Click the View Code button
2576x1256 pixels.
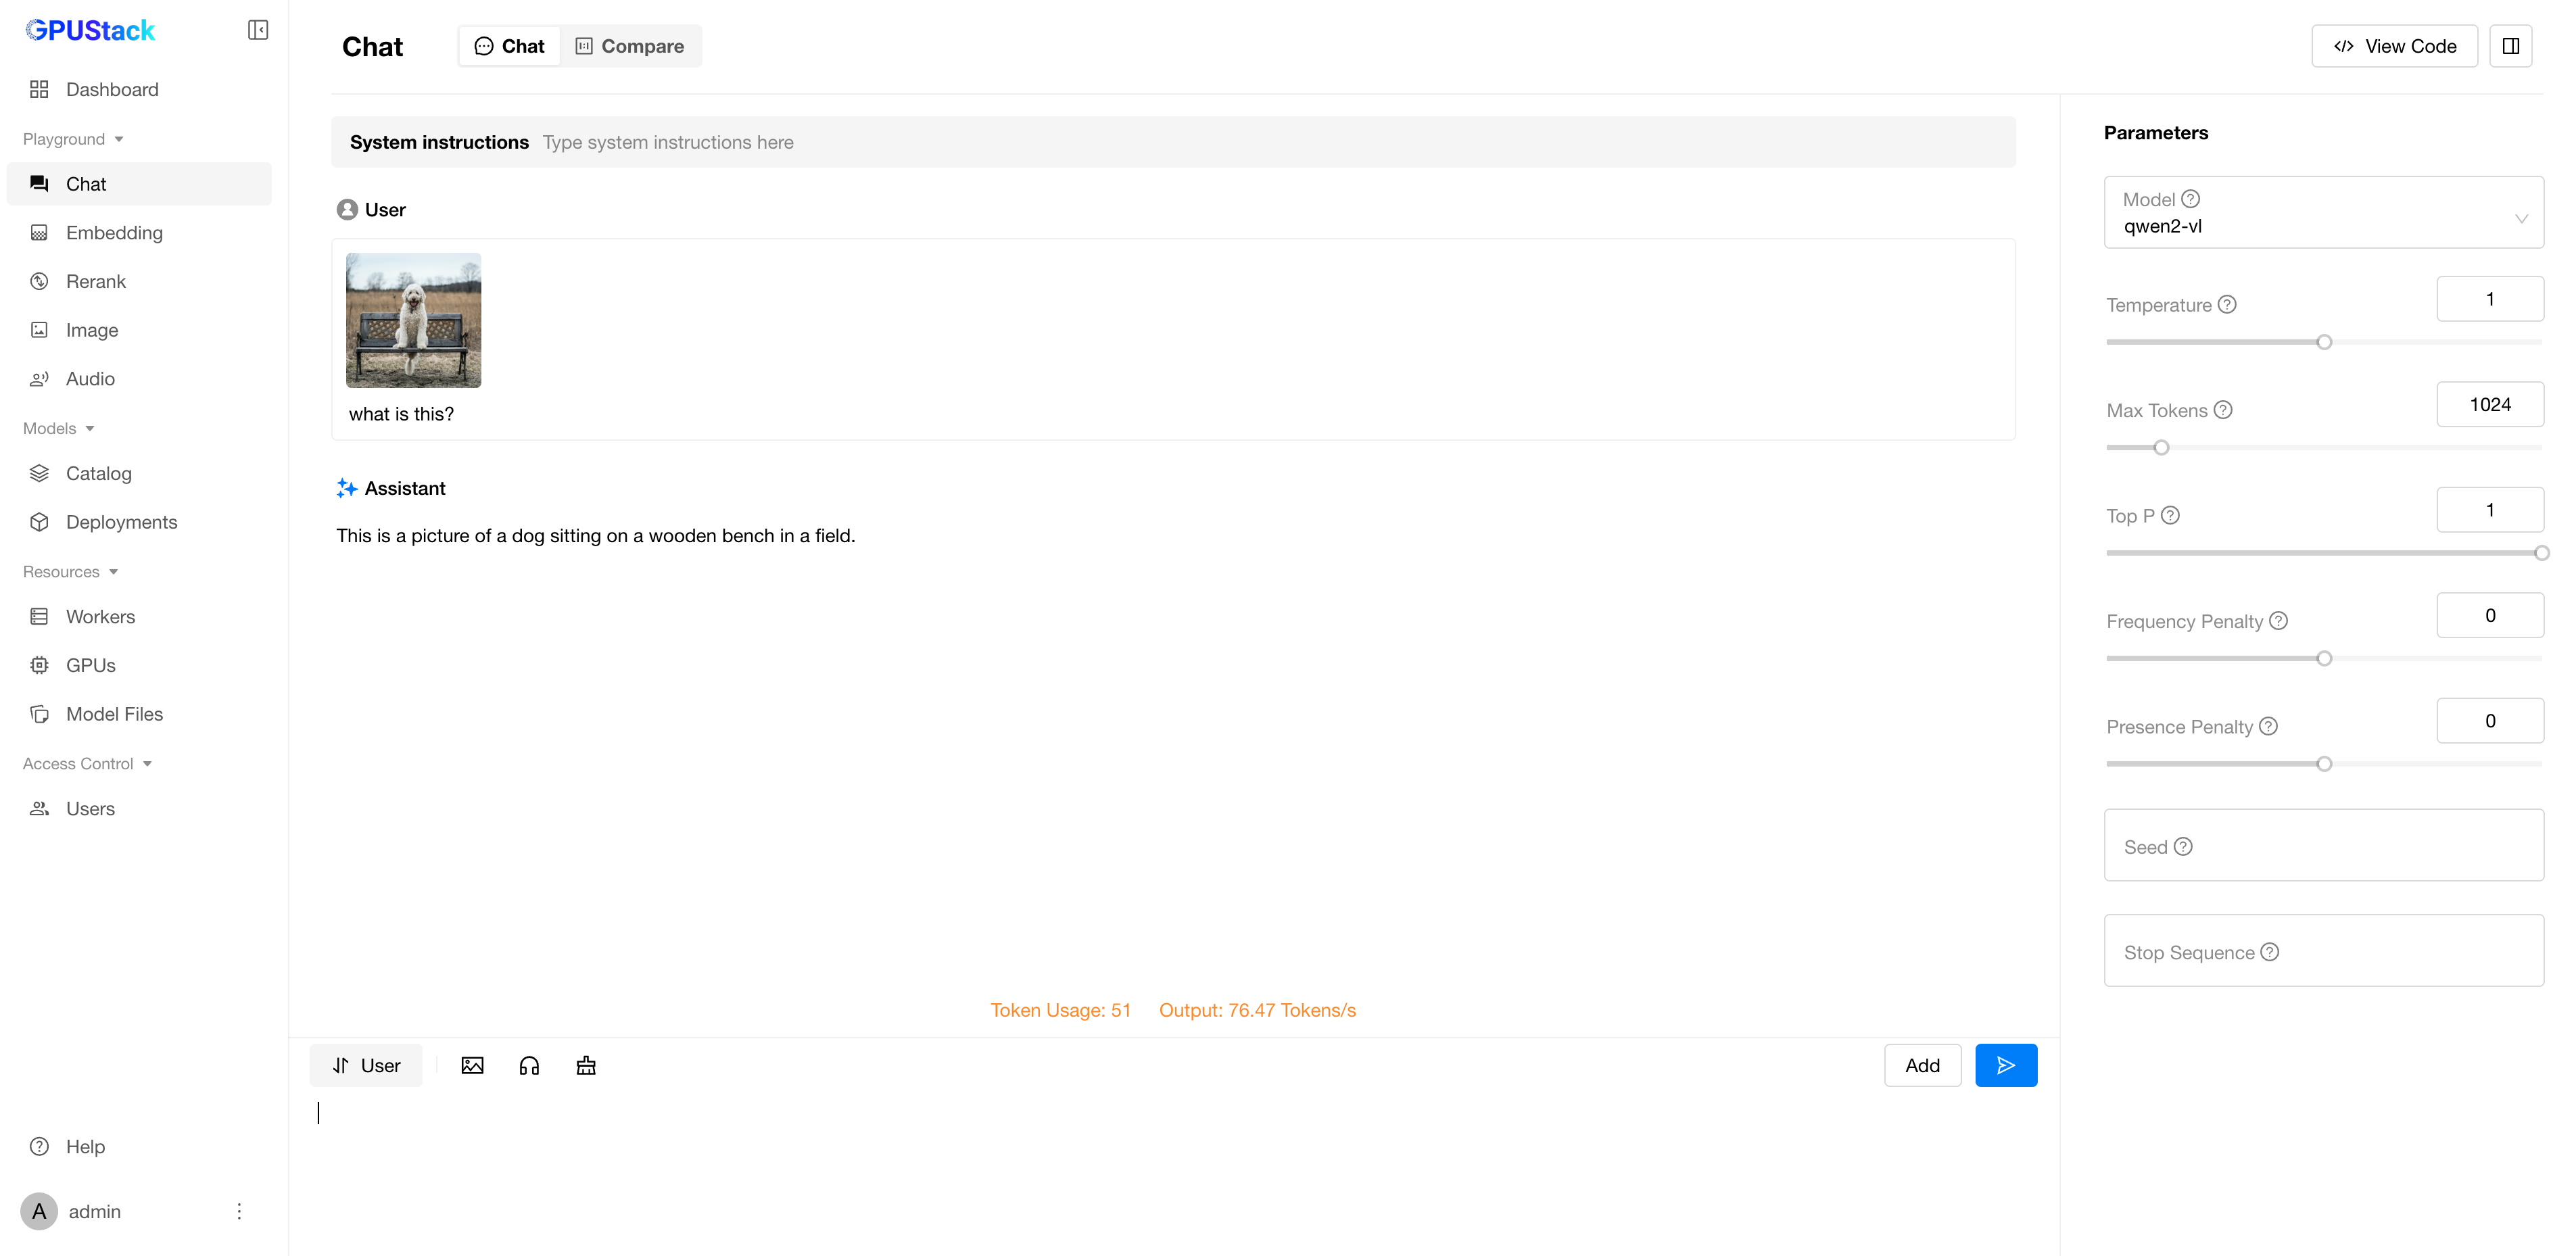click(x=2394, y=46)
